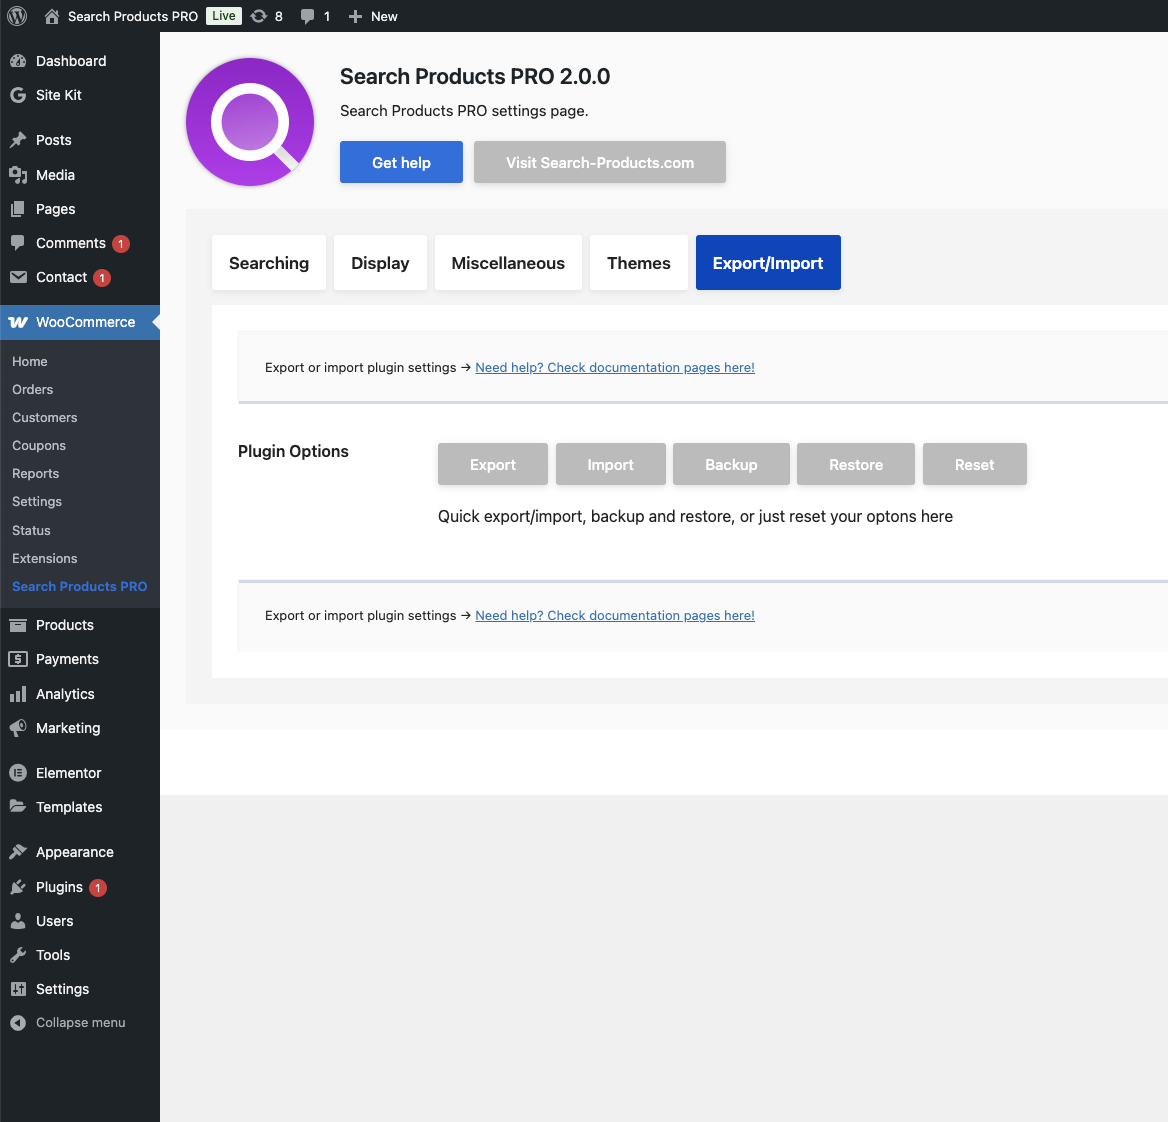Open the updates refresh icon in admin bar
Viewport: 1168px width, 1122px height.
259,15
